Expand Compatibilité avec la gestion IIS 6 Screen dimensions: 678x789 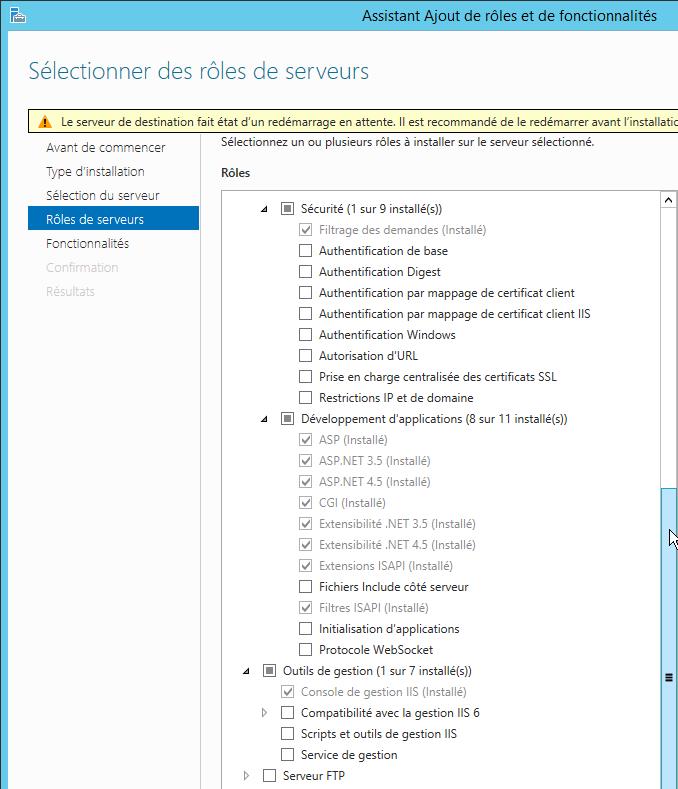click(x=264, y=713)
